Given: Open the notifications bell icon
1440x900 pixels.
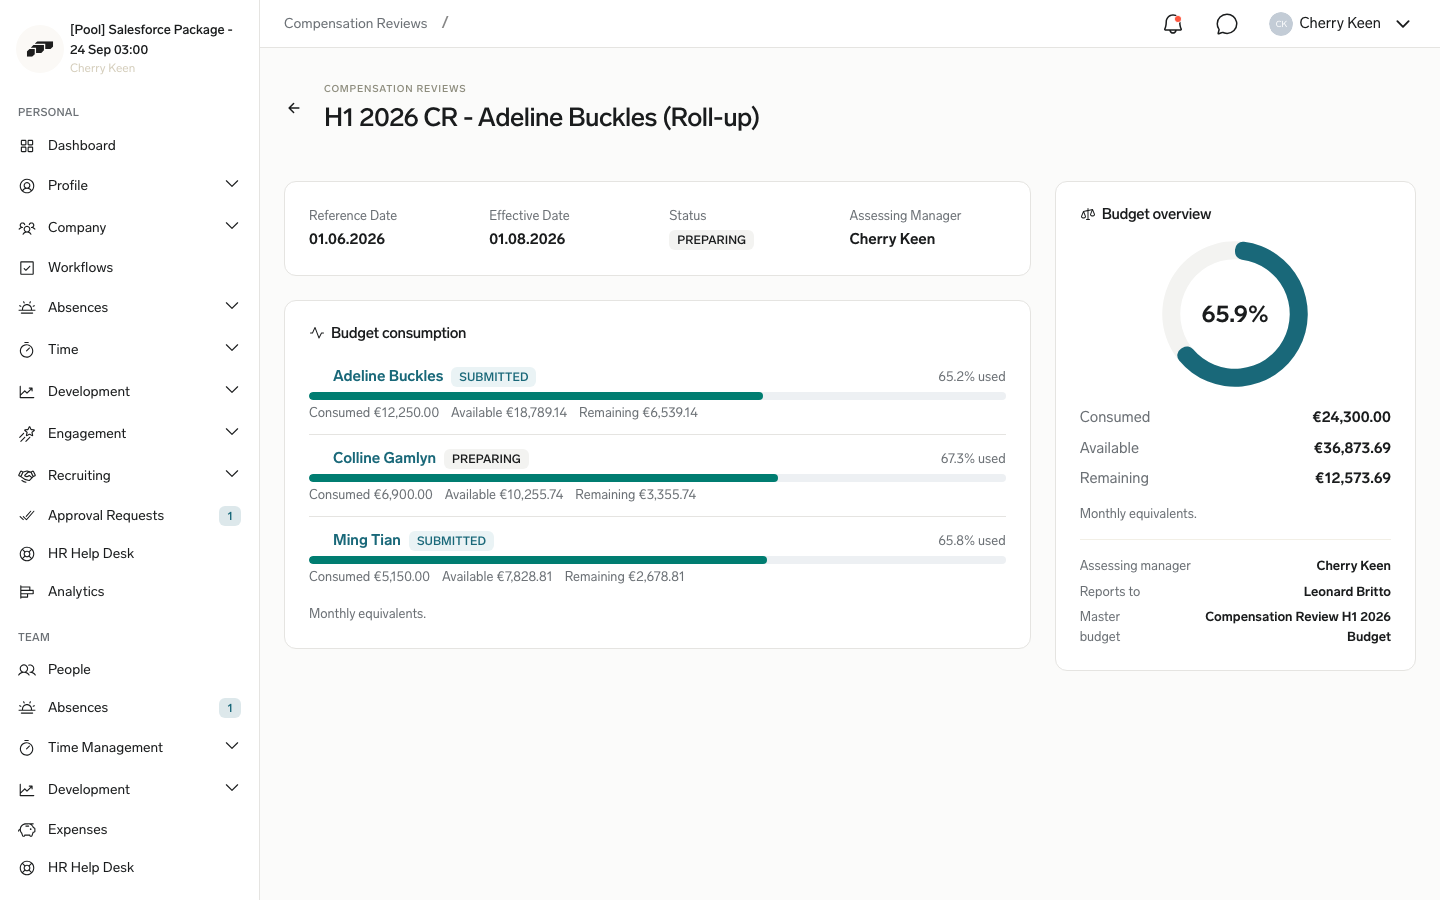Looking at the screenshot, I should [x=1173, y=24].
